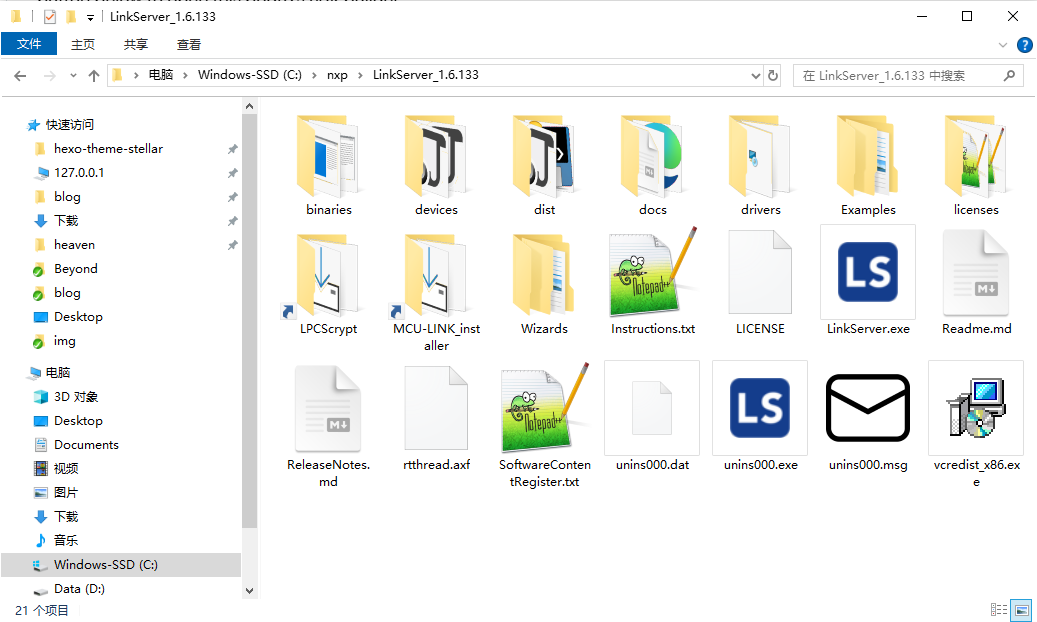Image resolution: width=1037 pixels, height=622 pixels.
Task: Open the 文件 menu tab
Action: click(x=29, y=44)
